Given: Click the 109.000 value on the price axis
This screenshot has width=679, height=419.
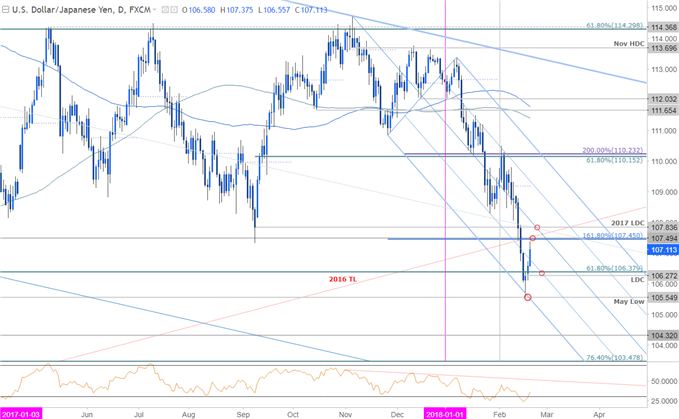Looking at the screenshot, I should [663, 192].
